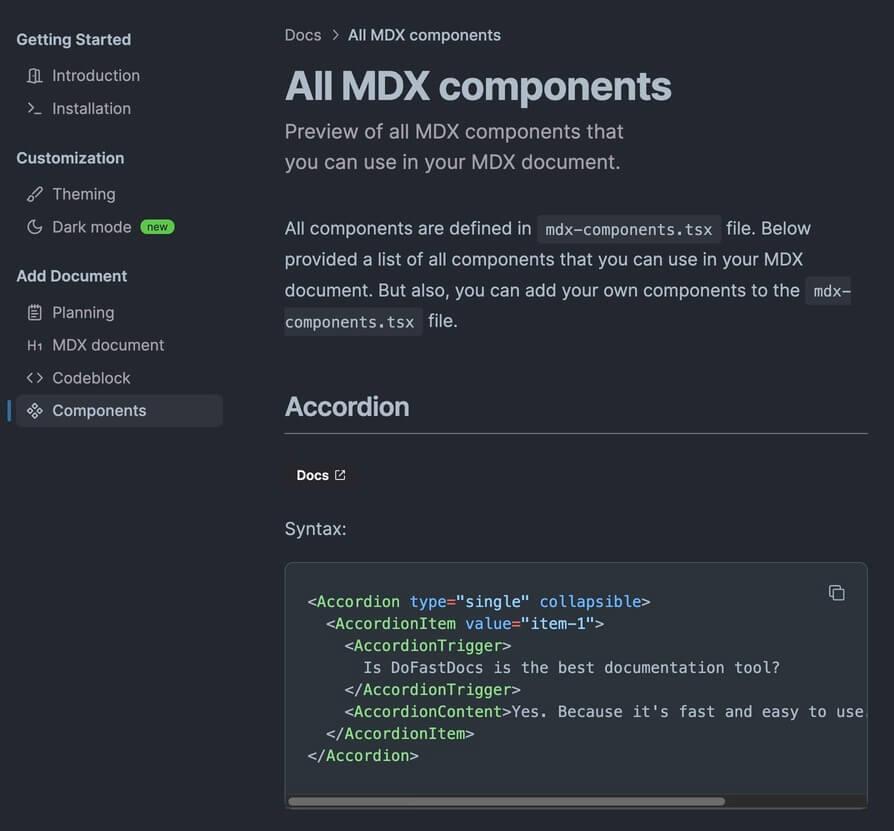The height and width of the screenshot is (831, 894).
Task: Select Components in the sidebar navigation
Action: coord(99,410)
